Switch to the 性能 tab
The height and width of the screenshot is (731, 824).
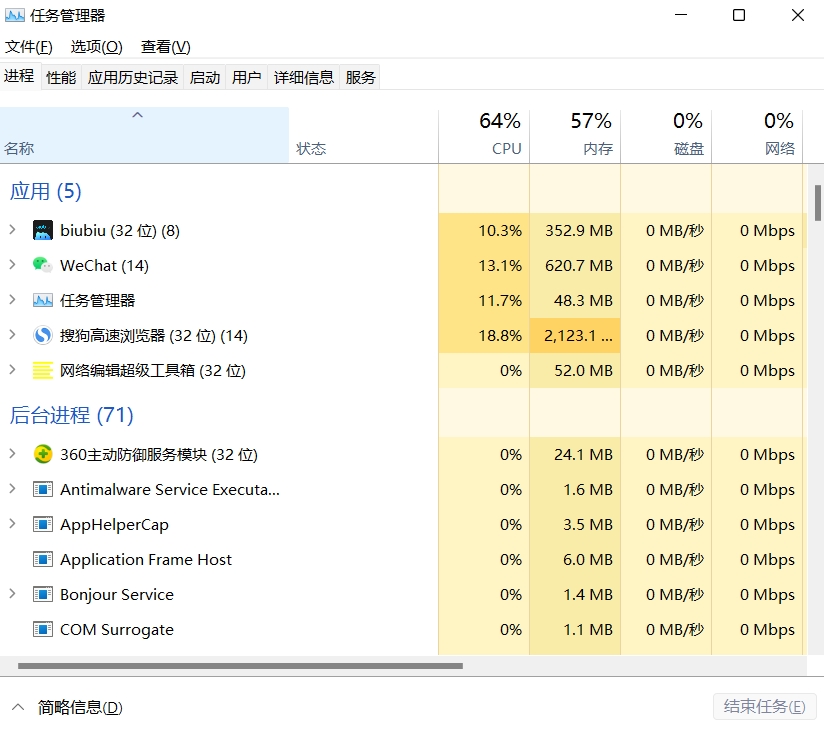(61, 77)
